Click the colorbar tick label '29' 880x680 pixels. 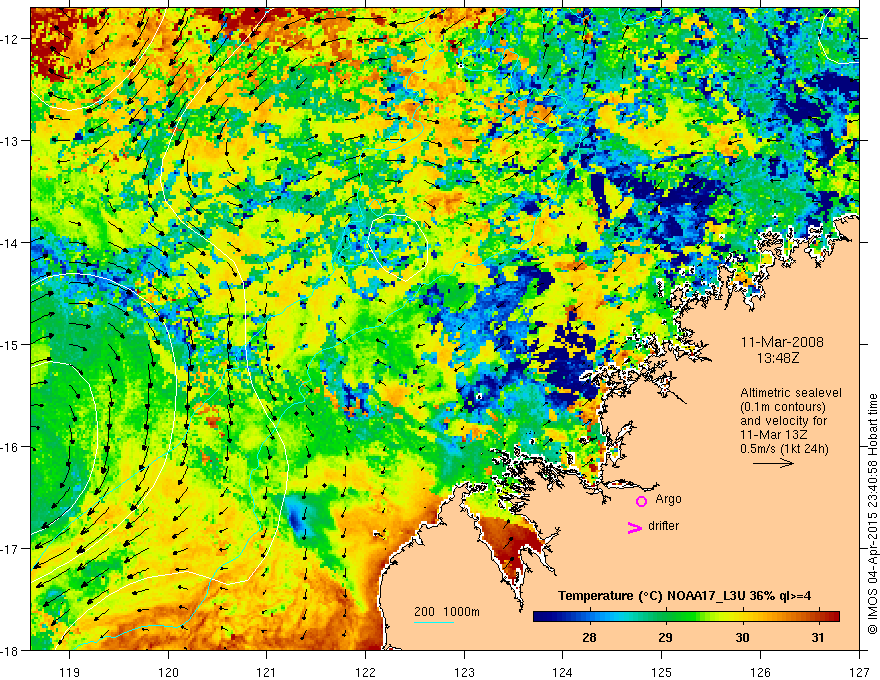coord(665,638)
